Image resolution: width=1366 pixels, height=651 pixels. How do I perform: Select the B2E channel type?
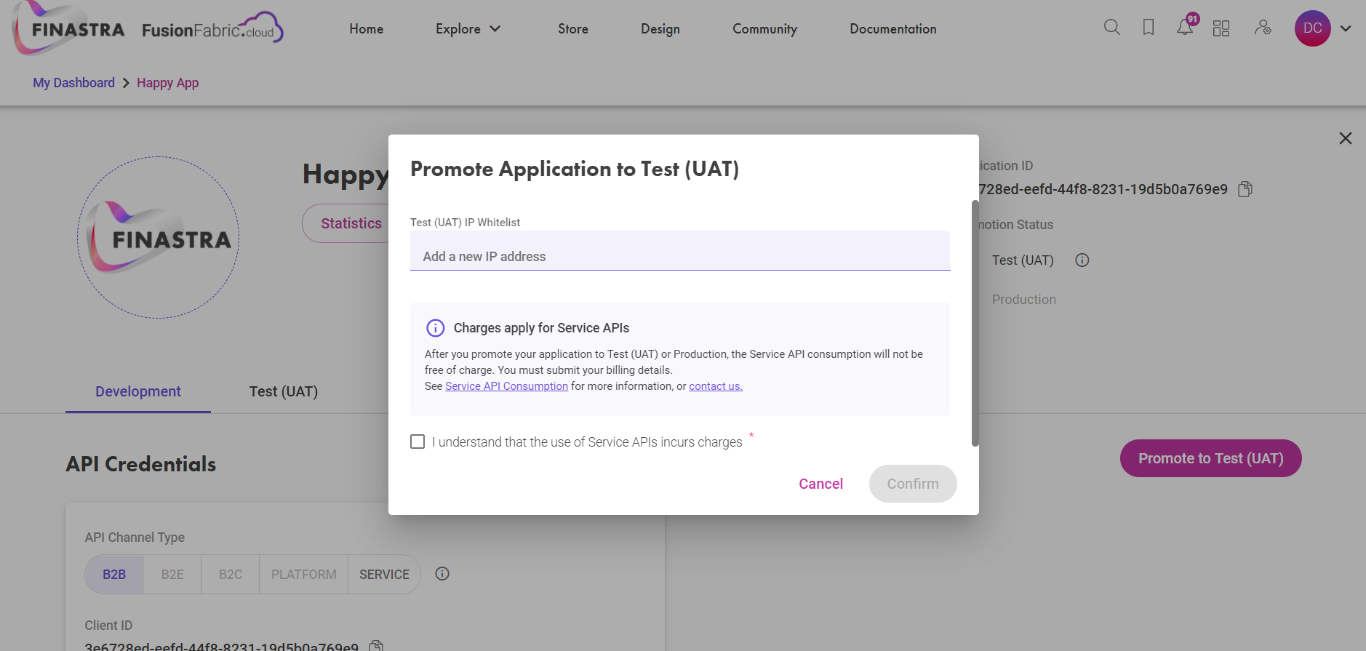172,574
